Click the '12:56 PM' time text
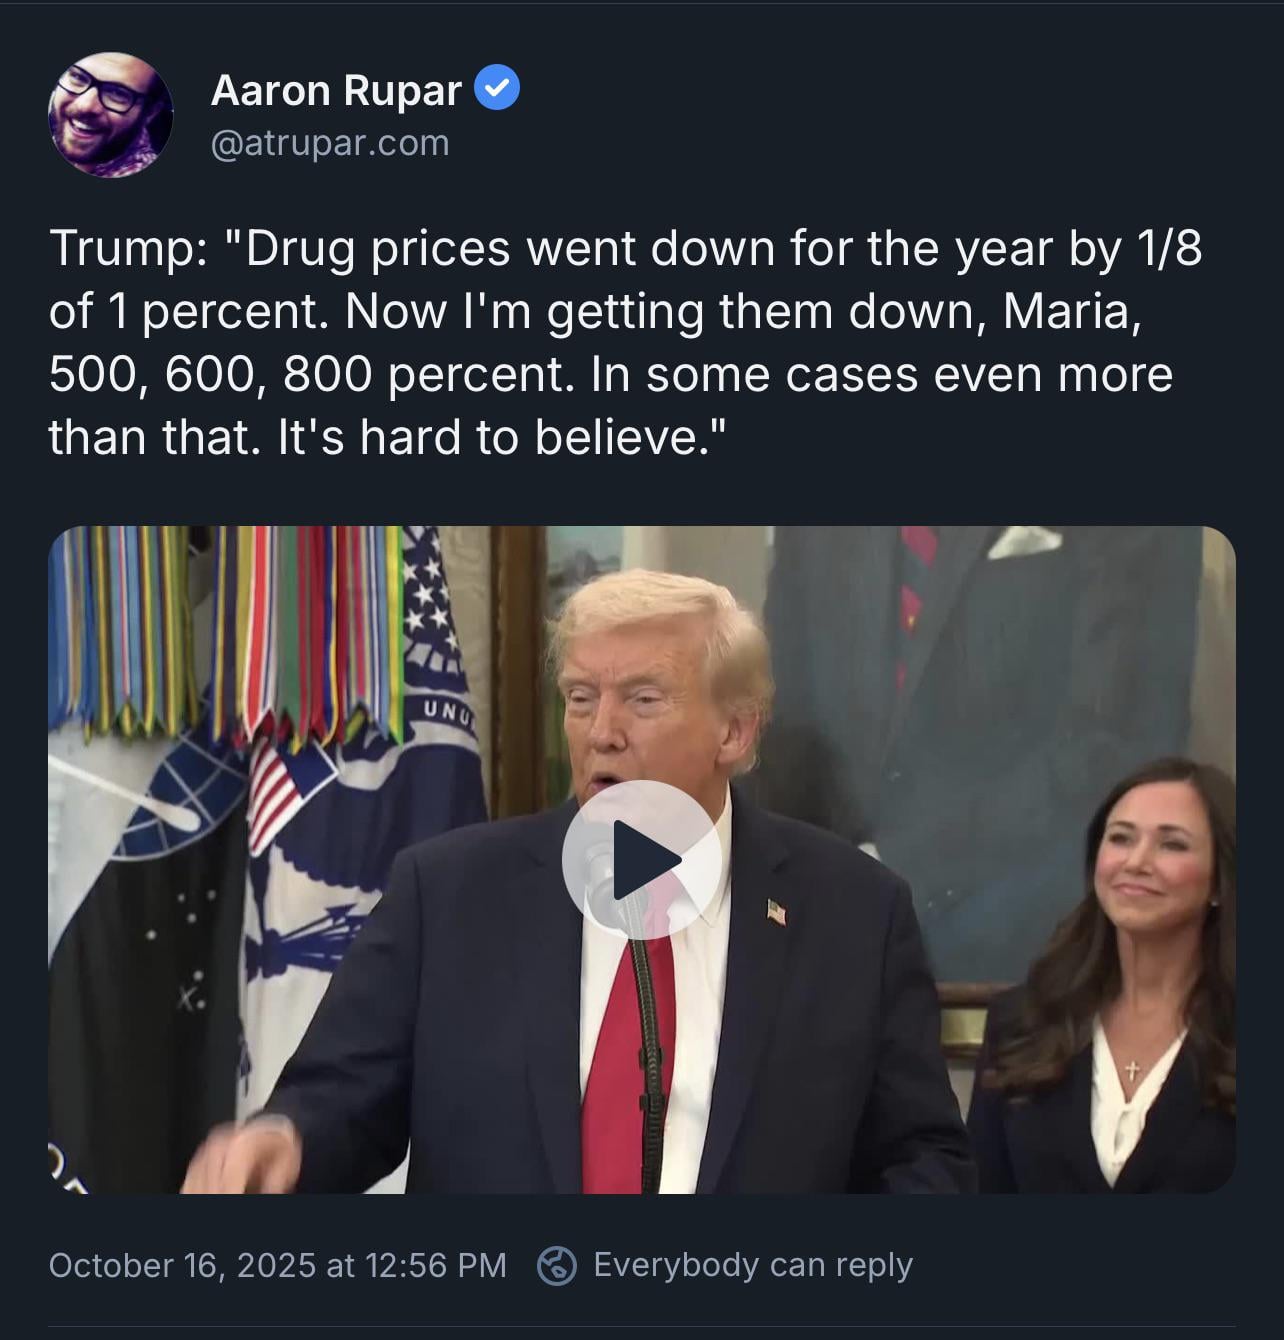Viewport: 1284px width, 1340px height. [x=436, y=1265]
